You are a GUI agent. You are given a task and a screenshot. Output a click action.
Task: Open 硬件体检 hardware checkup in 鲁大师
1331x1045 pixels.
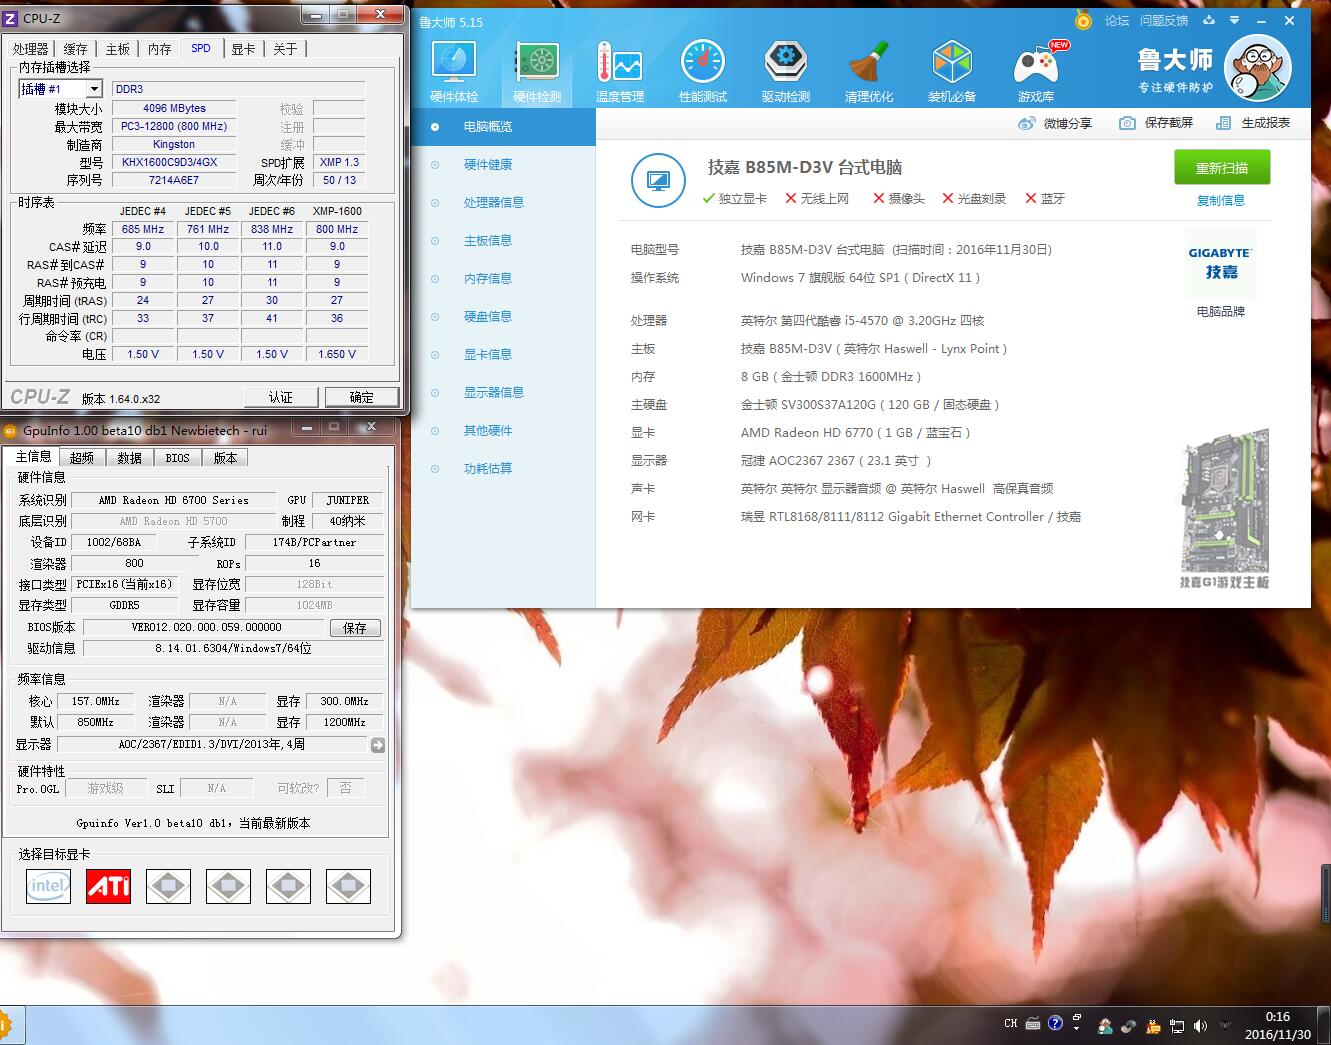(x=454, y=72)
